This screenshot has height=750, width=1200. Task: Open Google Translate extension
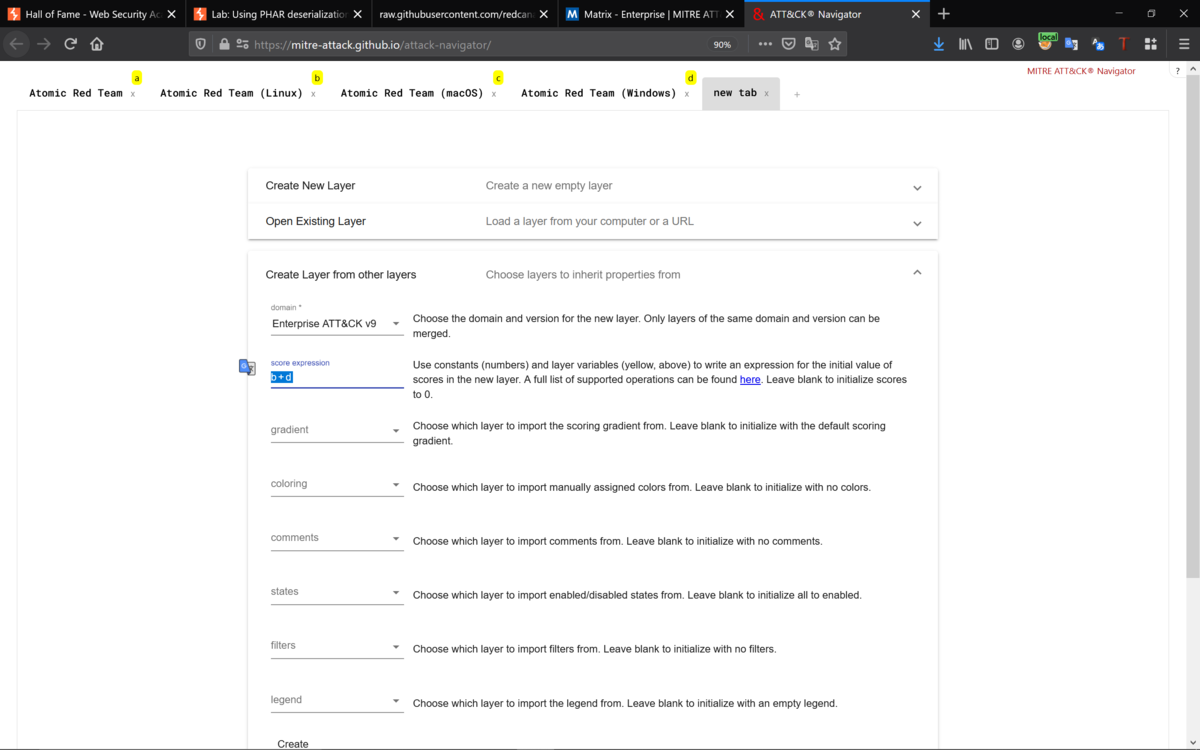tap(1071, 44)
